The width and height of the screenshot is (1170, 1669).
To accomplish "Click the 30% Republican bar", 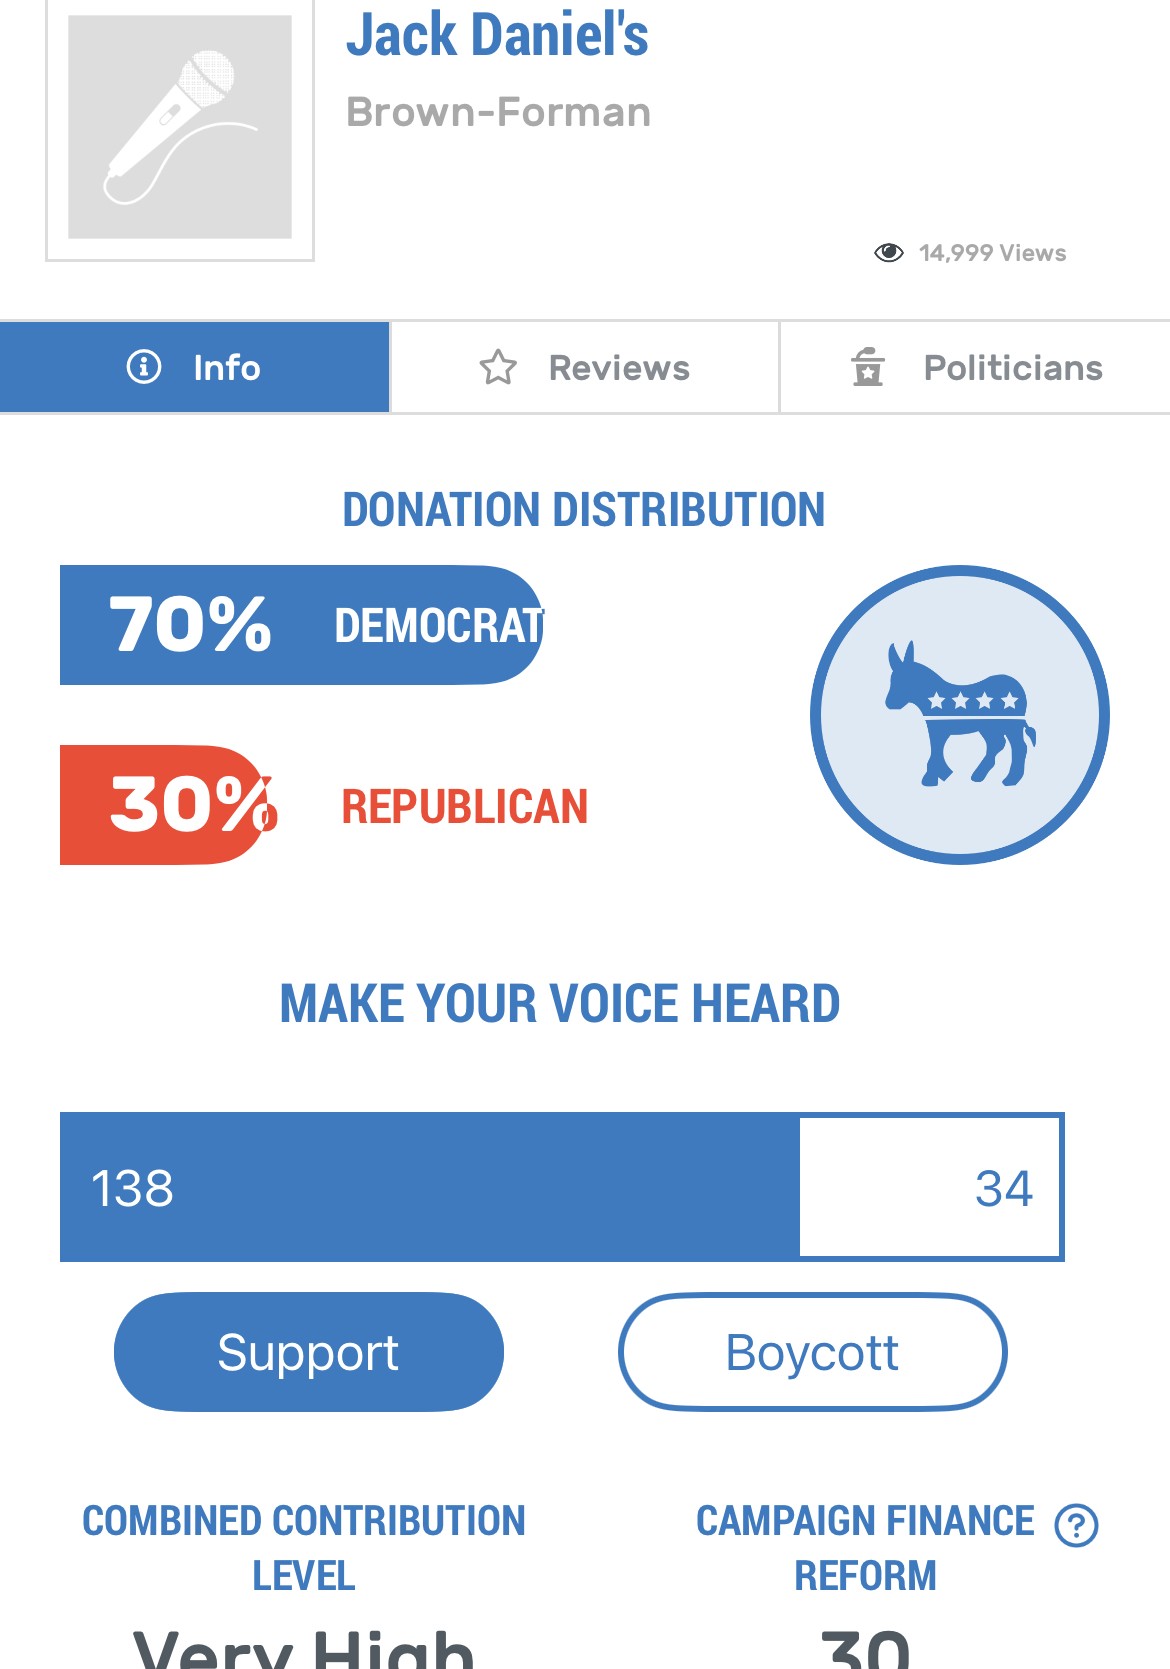I will [x=166, y=805].
